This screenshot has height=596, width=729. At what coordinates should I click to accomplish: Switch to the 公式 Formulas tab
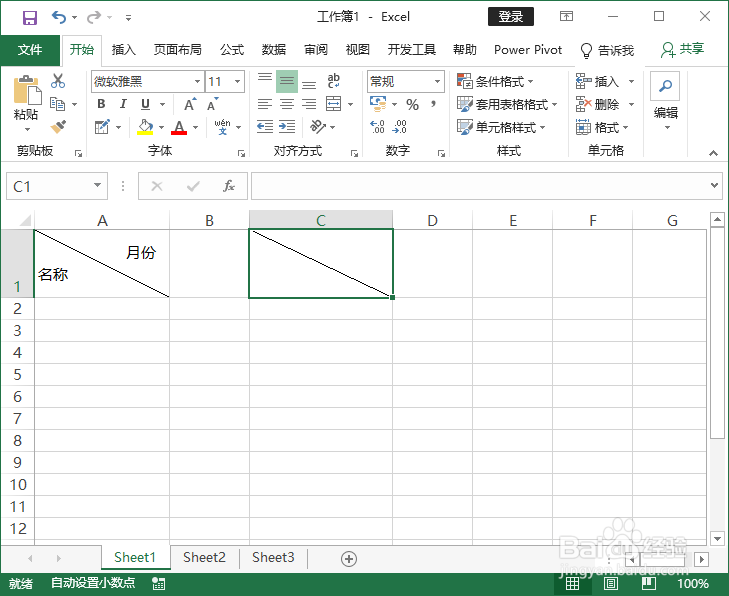[232, 50]
